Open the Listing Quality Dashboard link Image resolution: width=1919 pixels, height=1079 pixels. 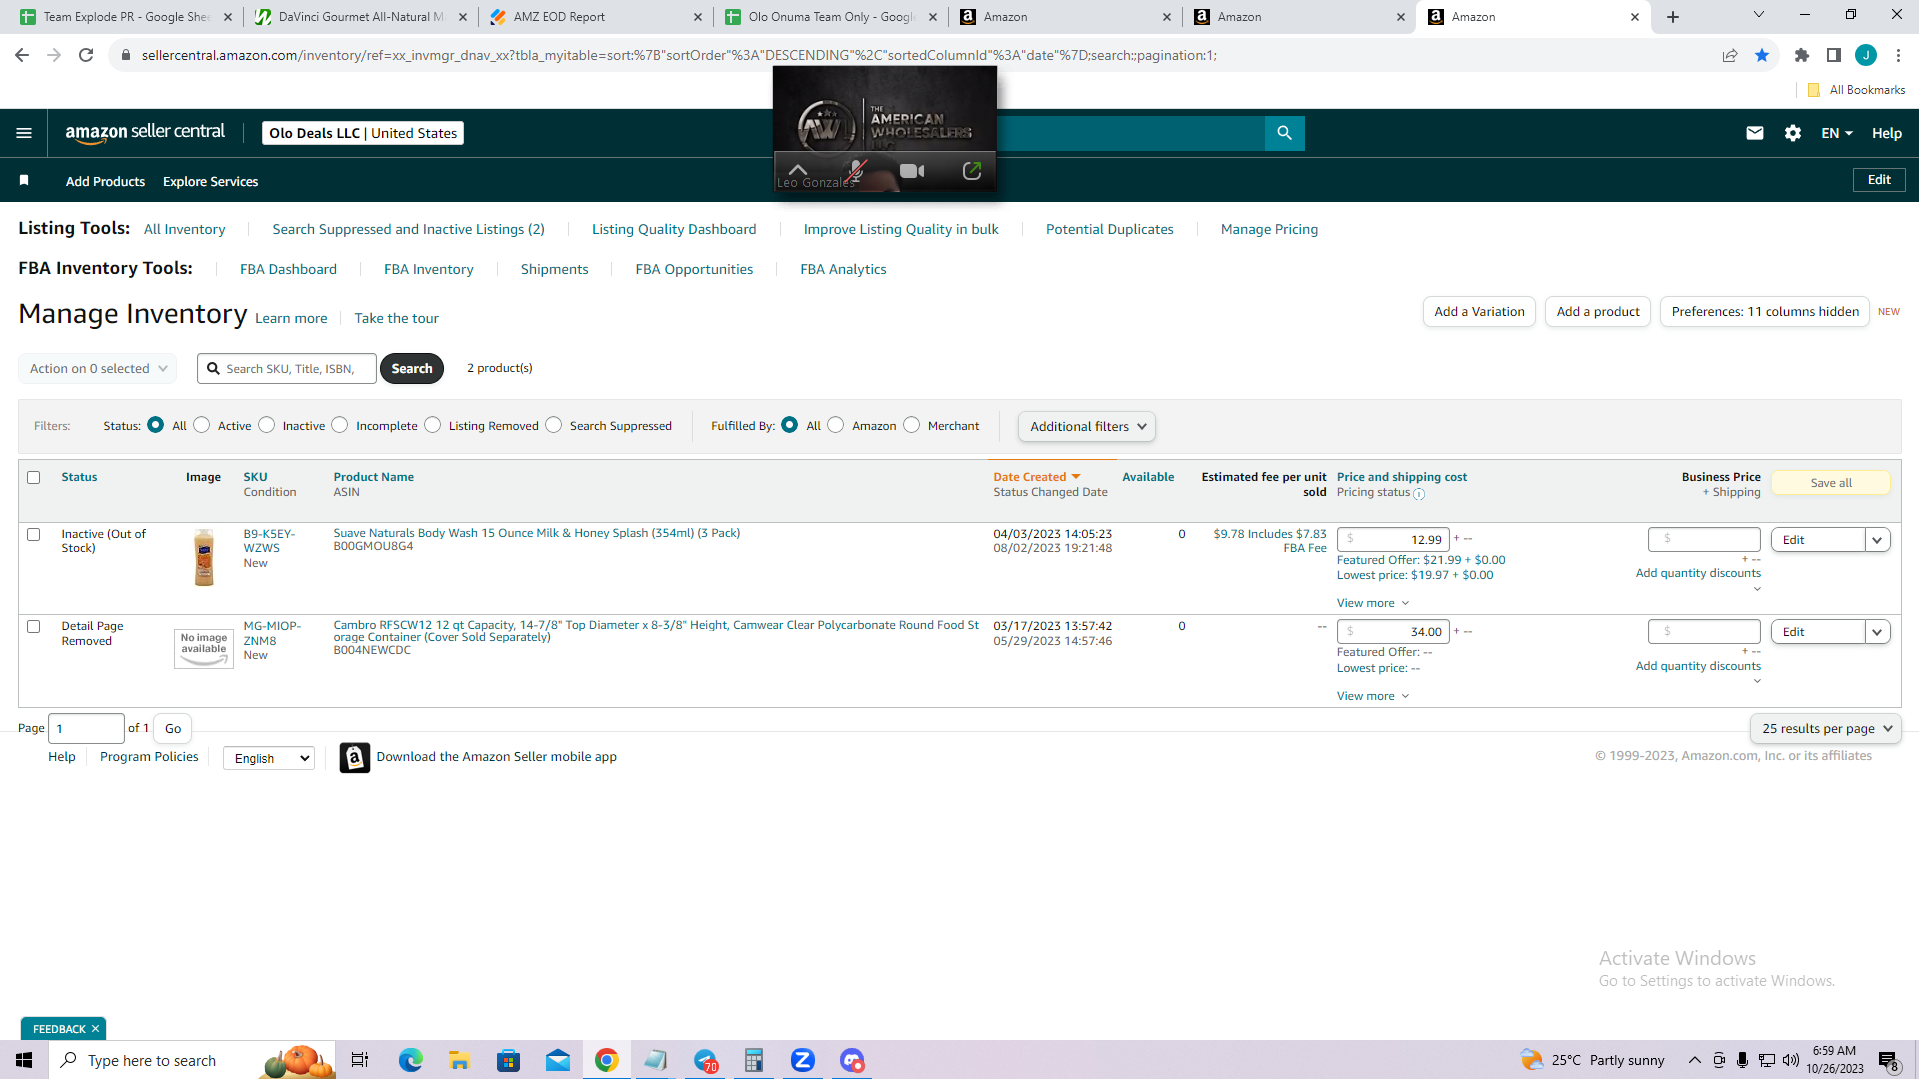tap(674, 229)
